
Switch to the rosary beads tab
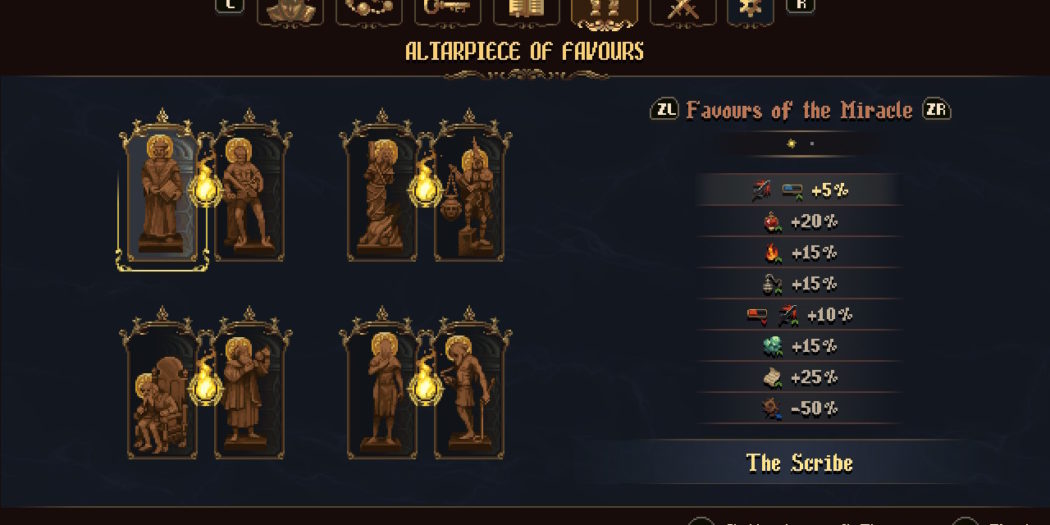pyautogui.click(x=369, y=11)
